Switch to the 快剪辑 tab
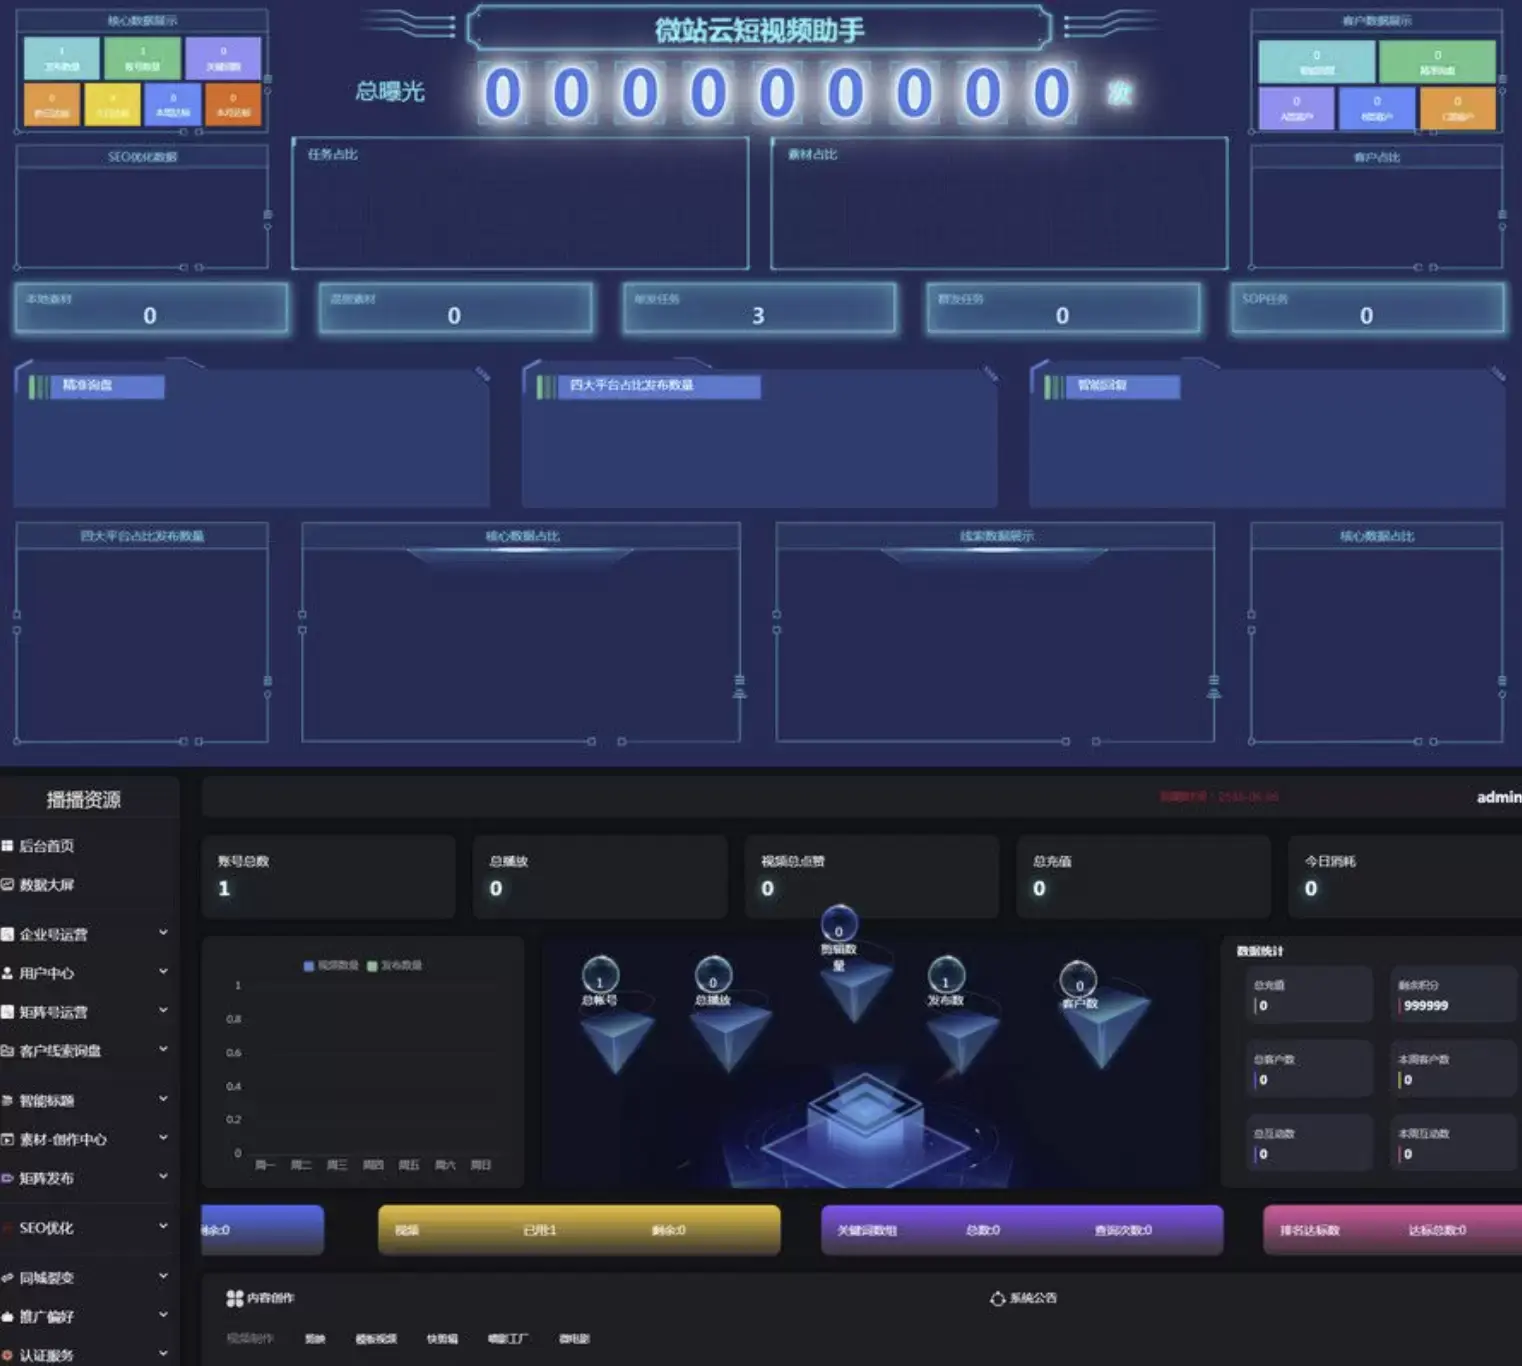The width and height of the screenshot is (1522, 1366). (x=442, y=1339)
